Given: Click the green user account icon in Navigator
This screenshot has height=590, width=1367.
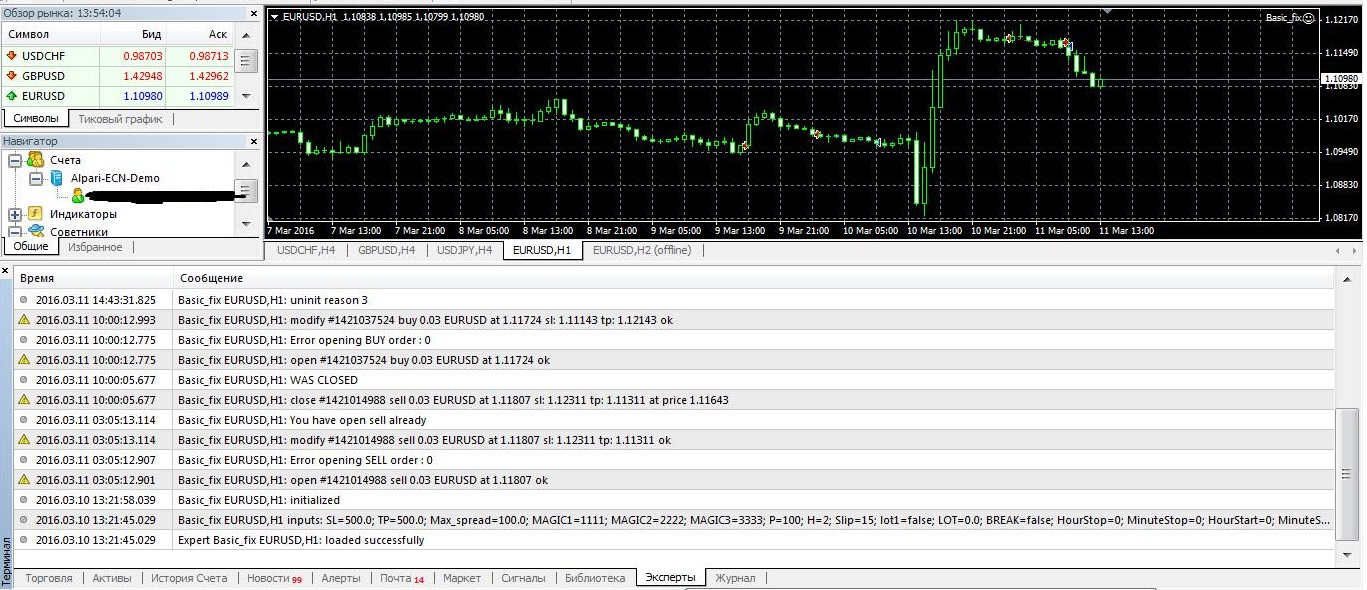Looking at the screenshot, I should 78,196.
